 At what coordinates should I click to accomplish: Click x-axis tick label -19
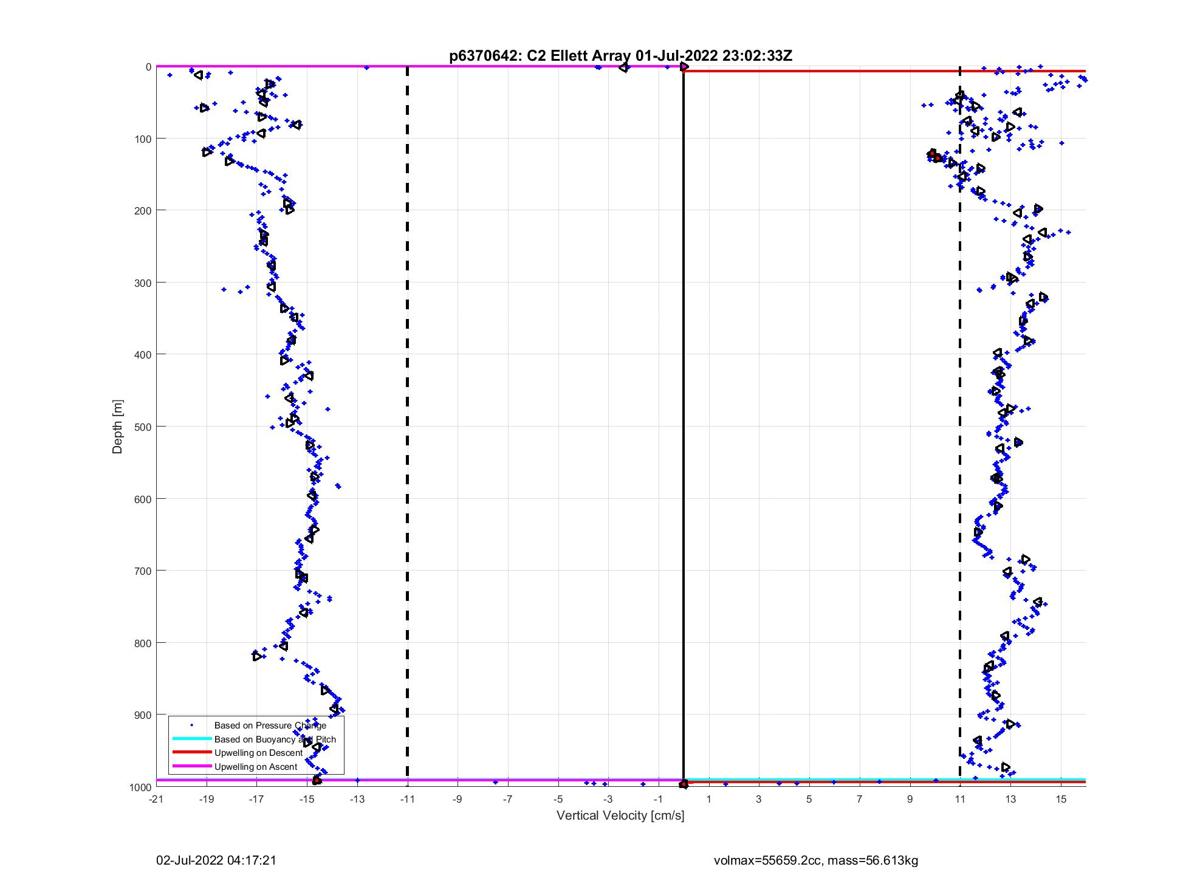point(206,799)
